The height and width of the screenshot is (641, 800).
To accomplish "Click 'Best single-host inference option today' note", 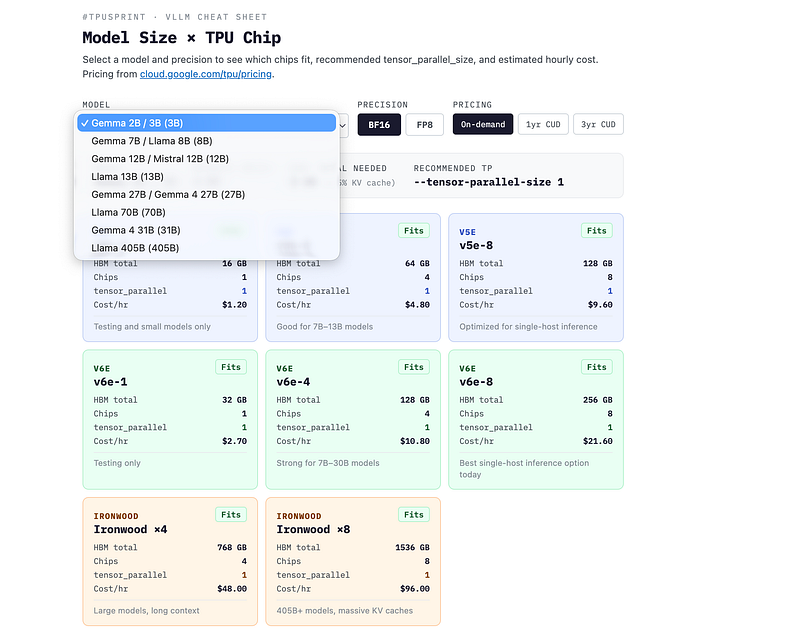I will [x=524, y=469].
